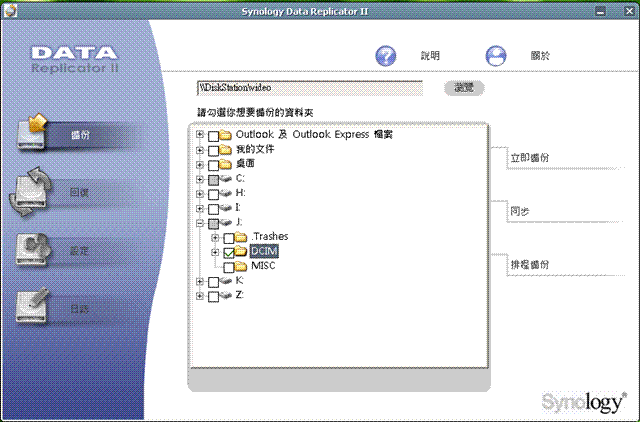The height and width of the screenshot is (422, 640).
Task: Click the K: drive icon
Action: pos(226,281)
